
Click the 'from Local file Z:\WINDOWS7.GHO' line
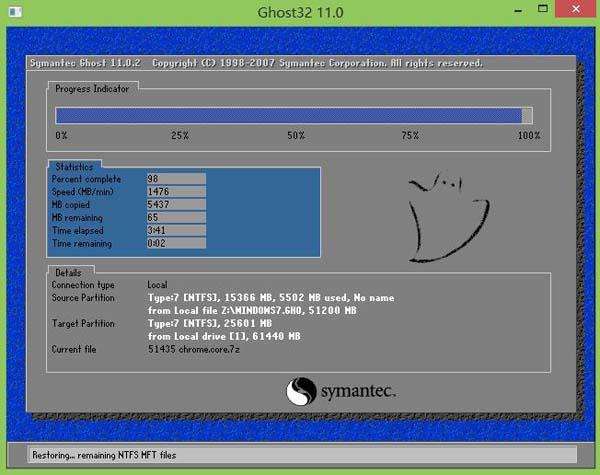(x=252, y=310)
